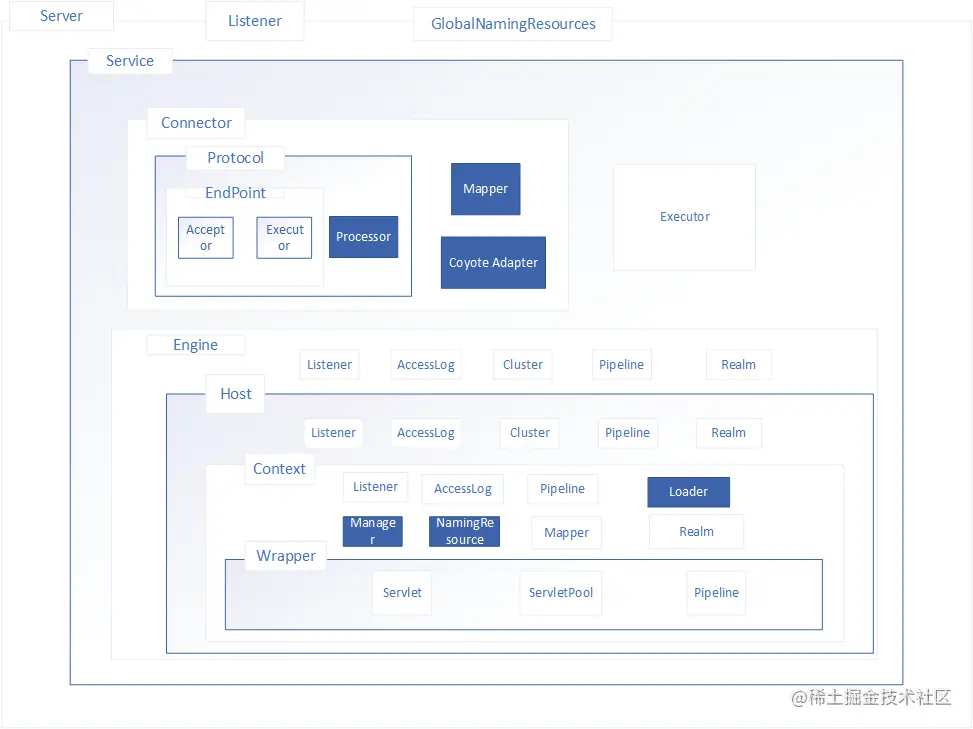Select the Engine-level Pipeline box
Viewport: 973px width, 729px height.
tap(621, 365)
